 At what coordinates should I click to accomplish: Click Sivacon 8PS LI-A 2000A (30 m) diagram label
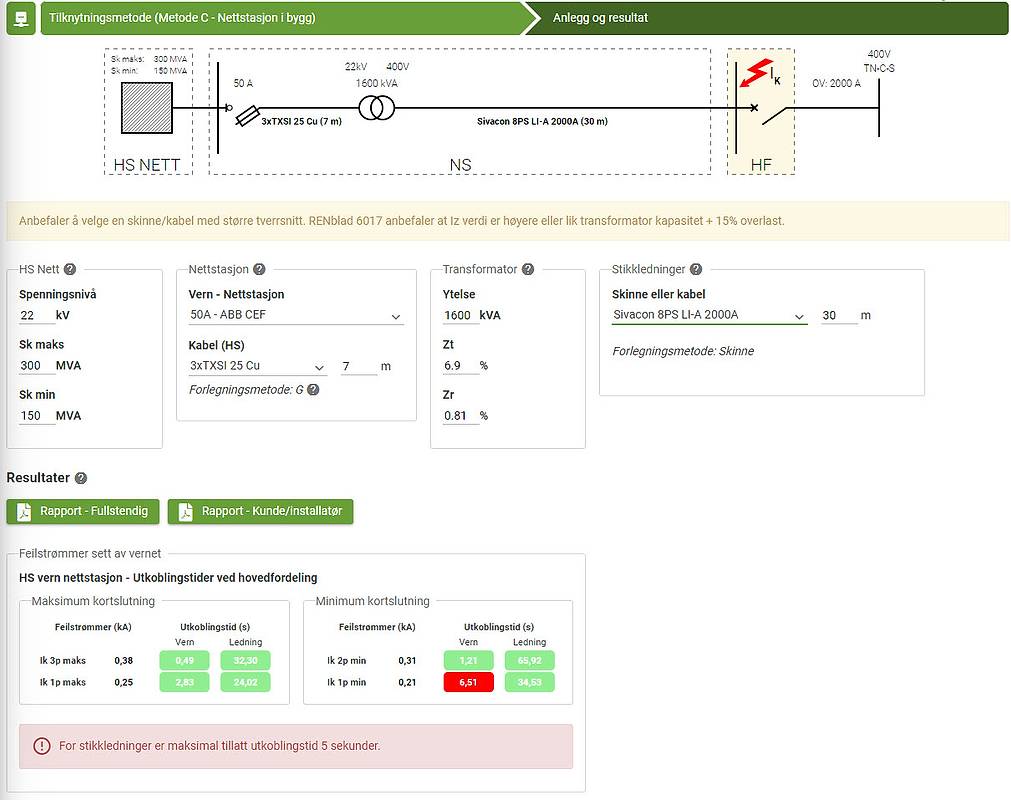point(542,121)
